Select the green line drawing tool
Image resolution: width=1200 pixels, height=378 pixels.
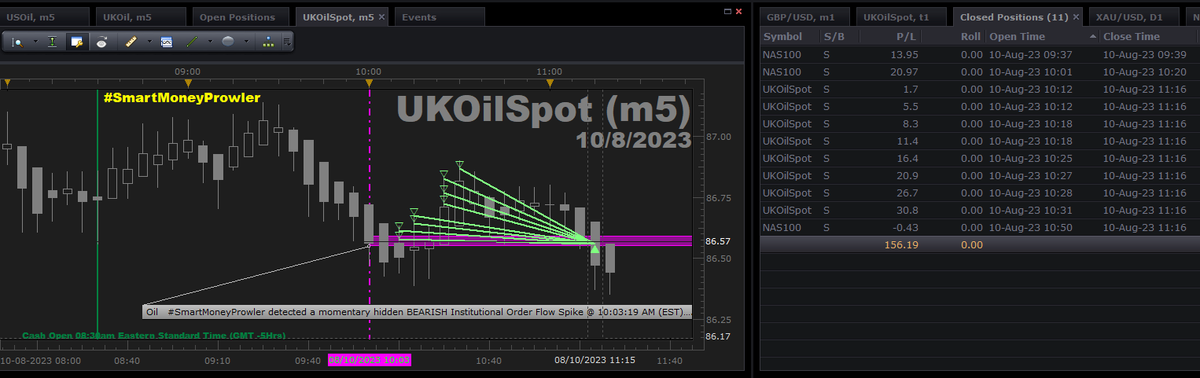click(x=192, y=42)
